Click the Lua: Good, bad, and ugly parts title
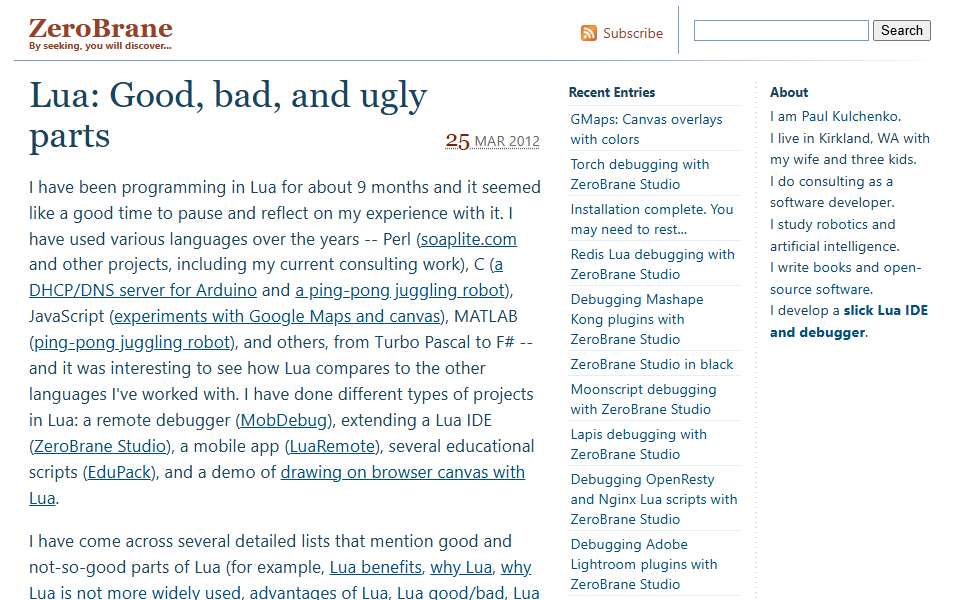The image size is (960, 600). tap(228, 114)
